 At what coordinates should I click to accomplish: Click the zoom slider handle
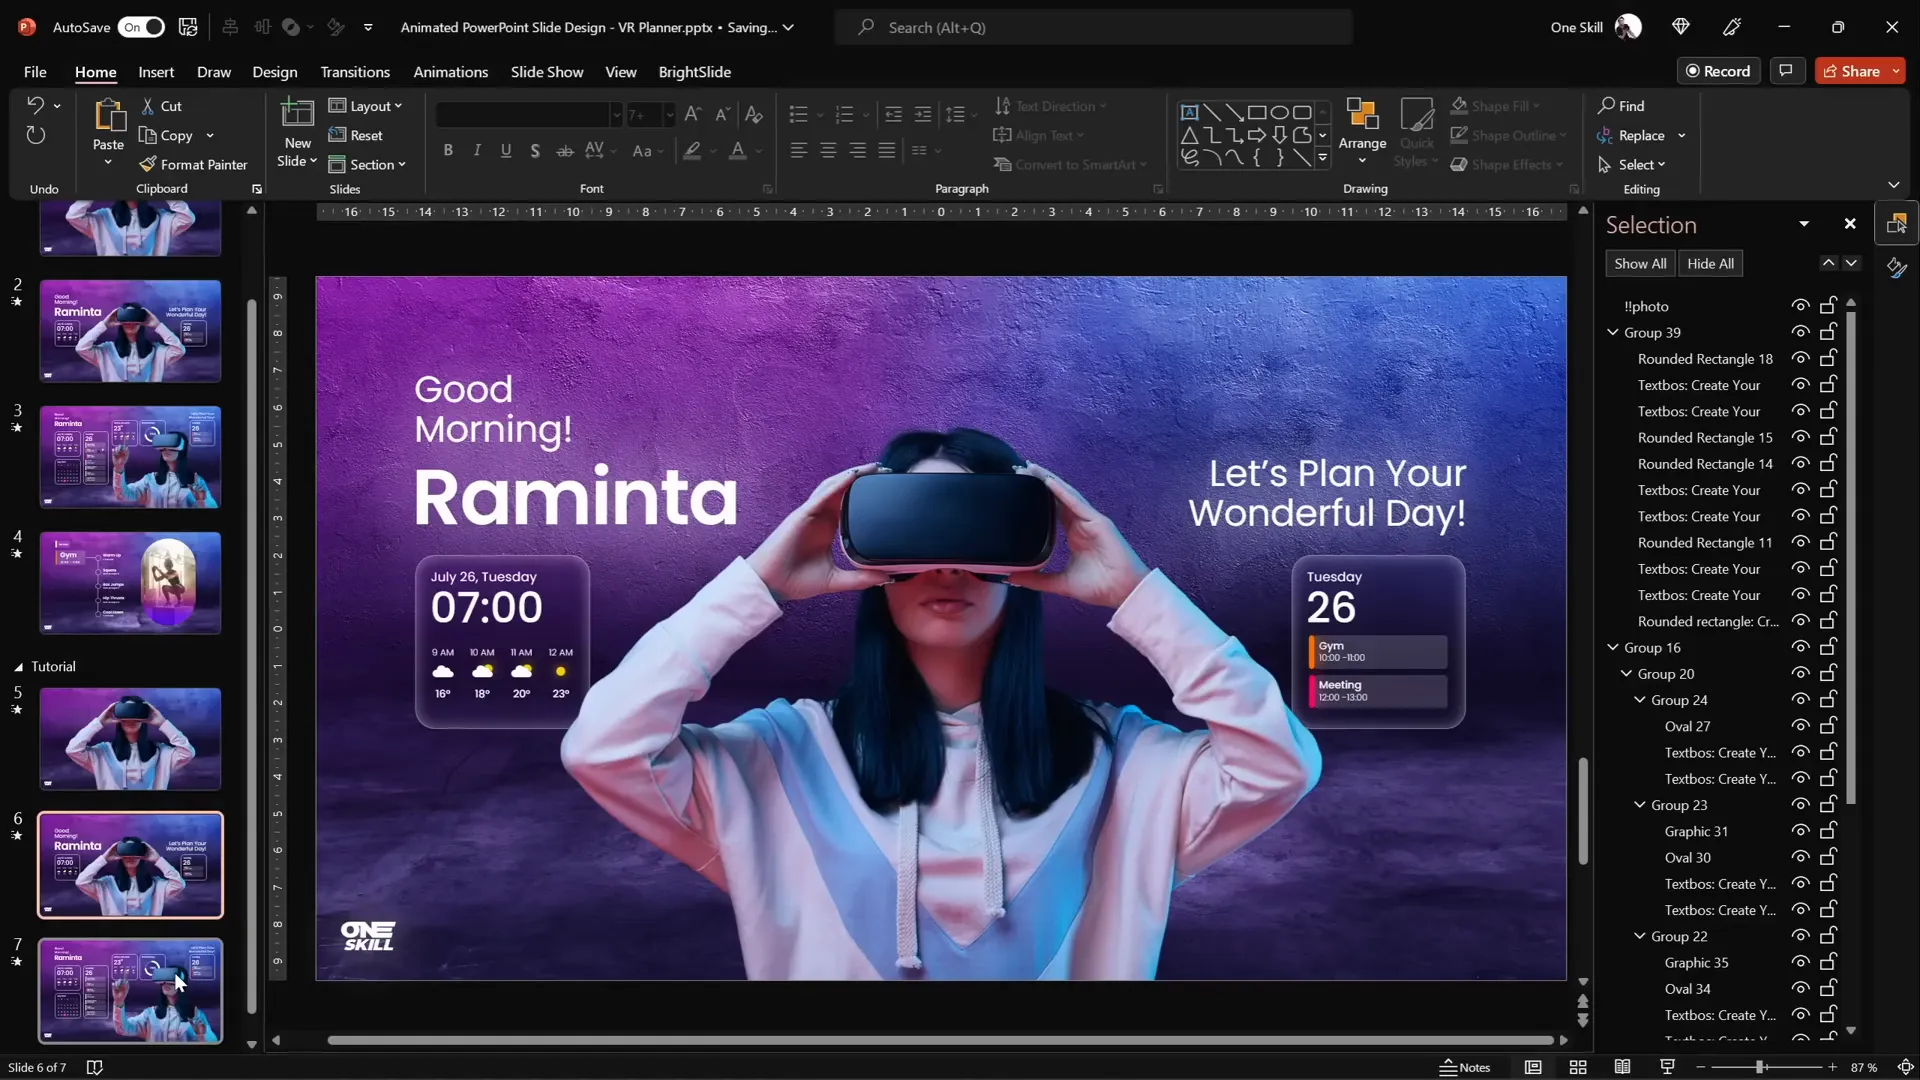click(1759, 1068)
